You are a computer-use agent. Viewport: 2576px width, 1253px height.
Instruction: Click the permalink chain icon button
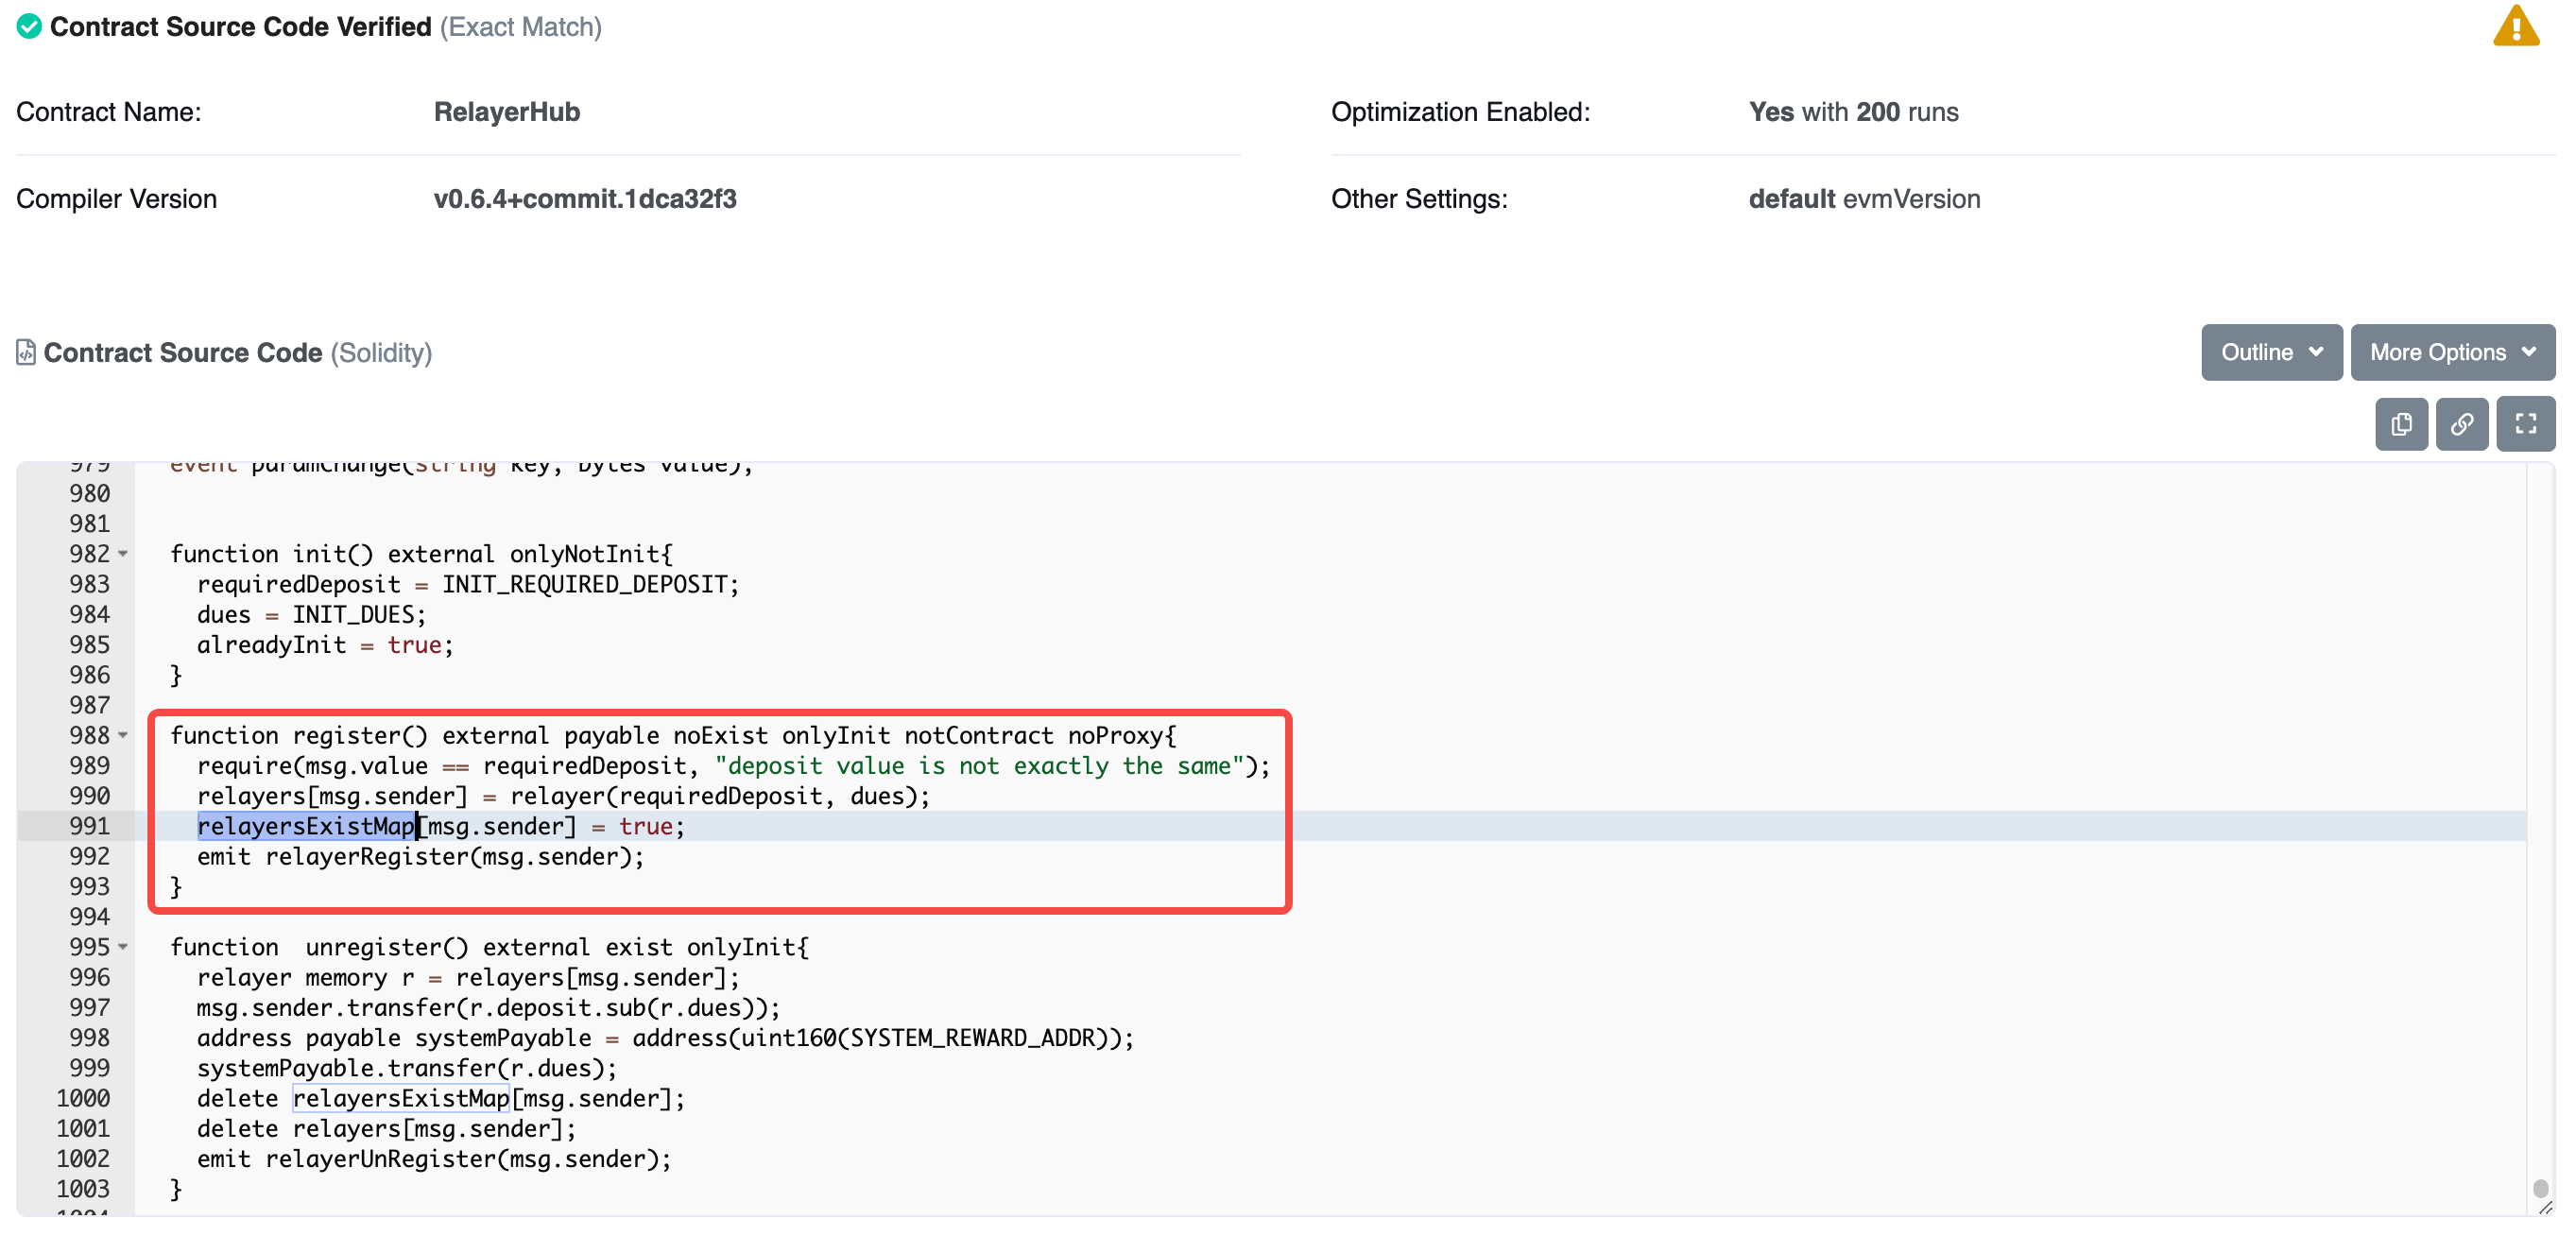(x=2461, y=424)
